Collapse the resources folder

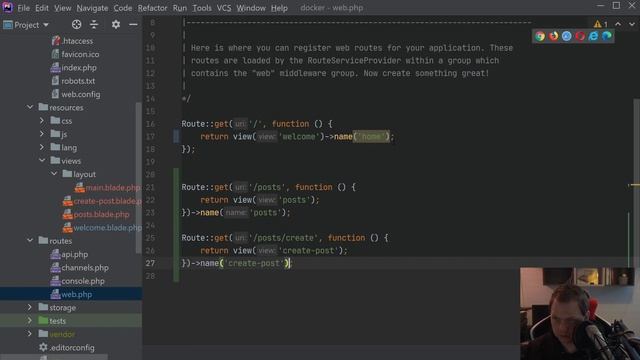coord(30,107)
